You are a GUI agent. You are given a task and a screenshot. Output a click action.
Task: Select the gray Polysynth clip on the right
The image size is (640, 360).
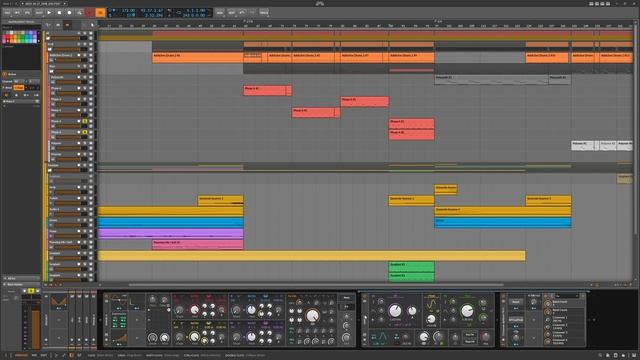coord(560,79)
